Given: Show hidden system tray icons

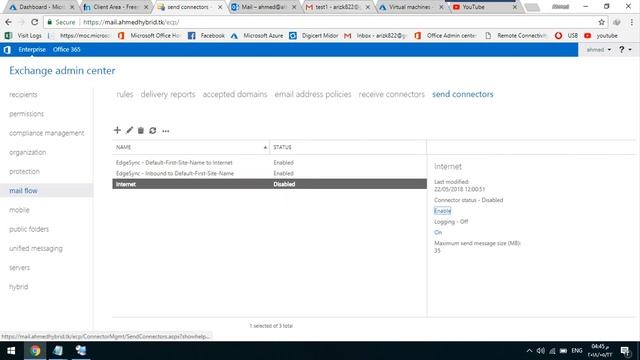Looking at the screenshot, I should pyautogui.click(x=529, y=351).
